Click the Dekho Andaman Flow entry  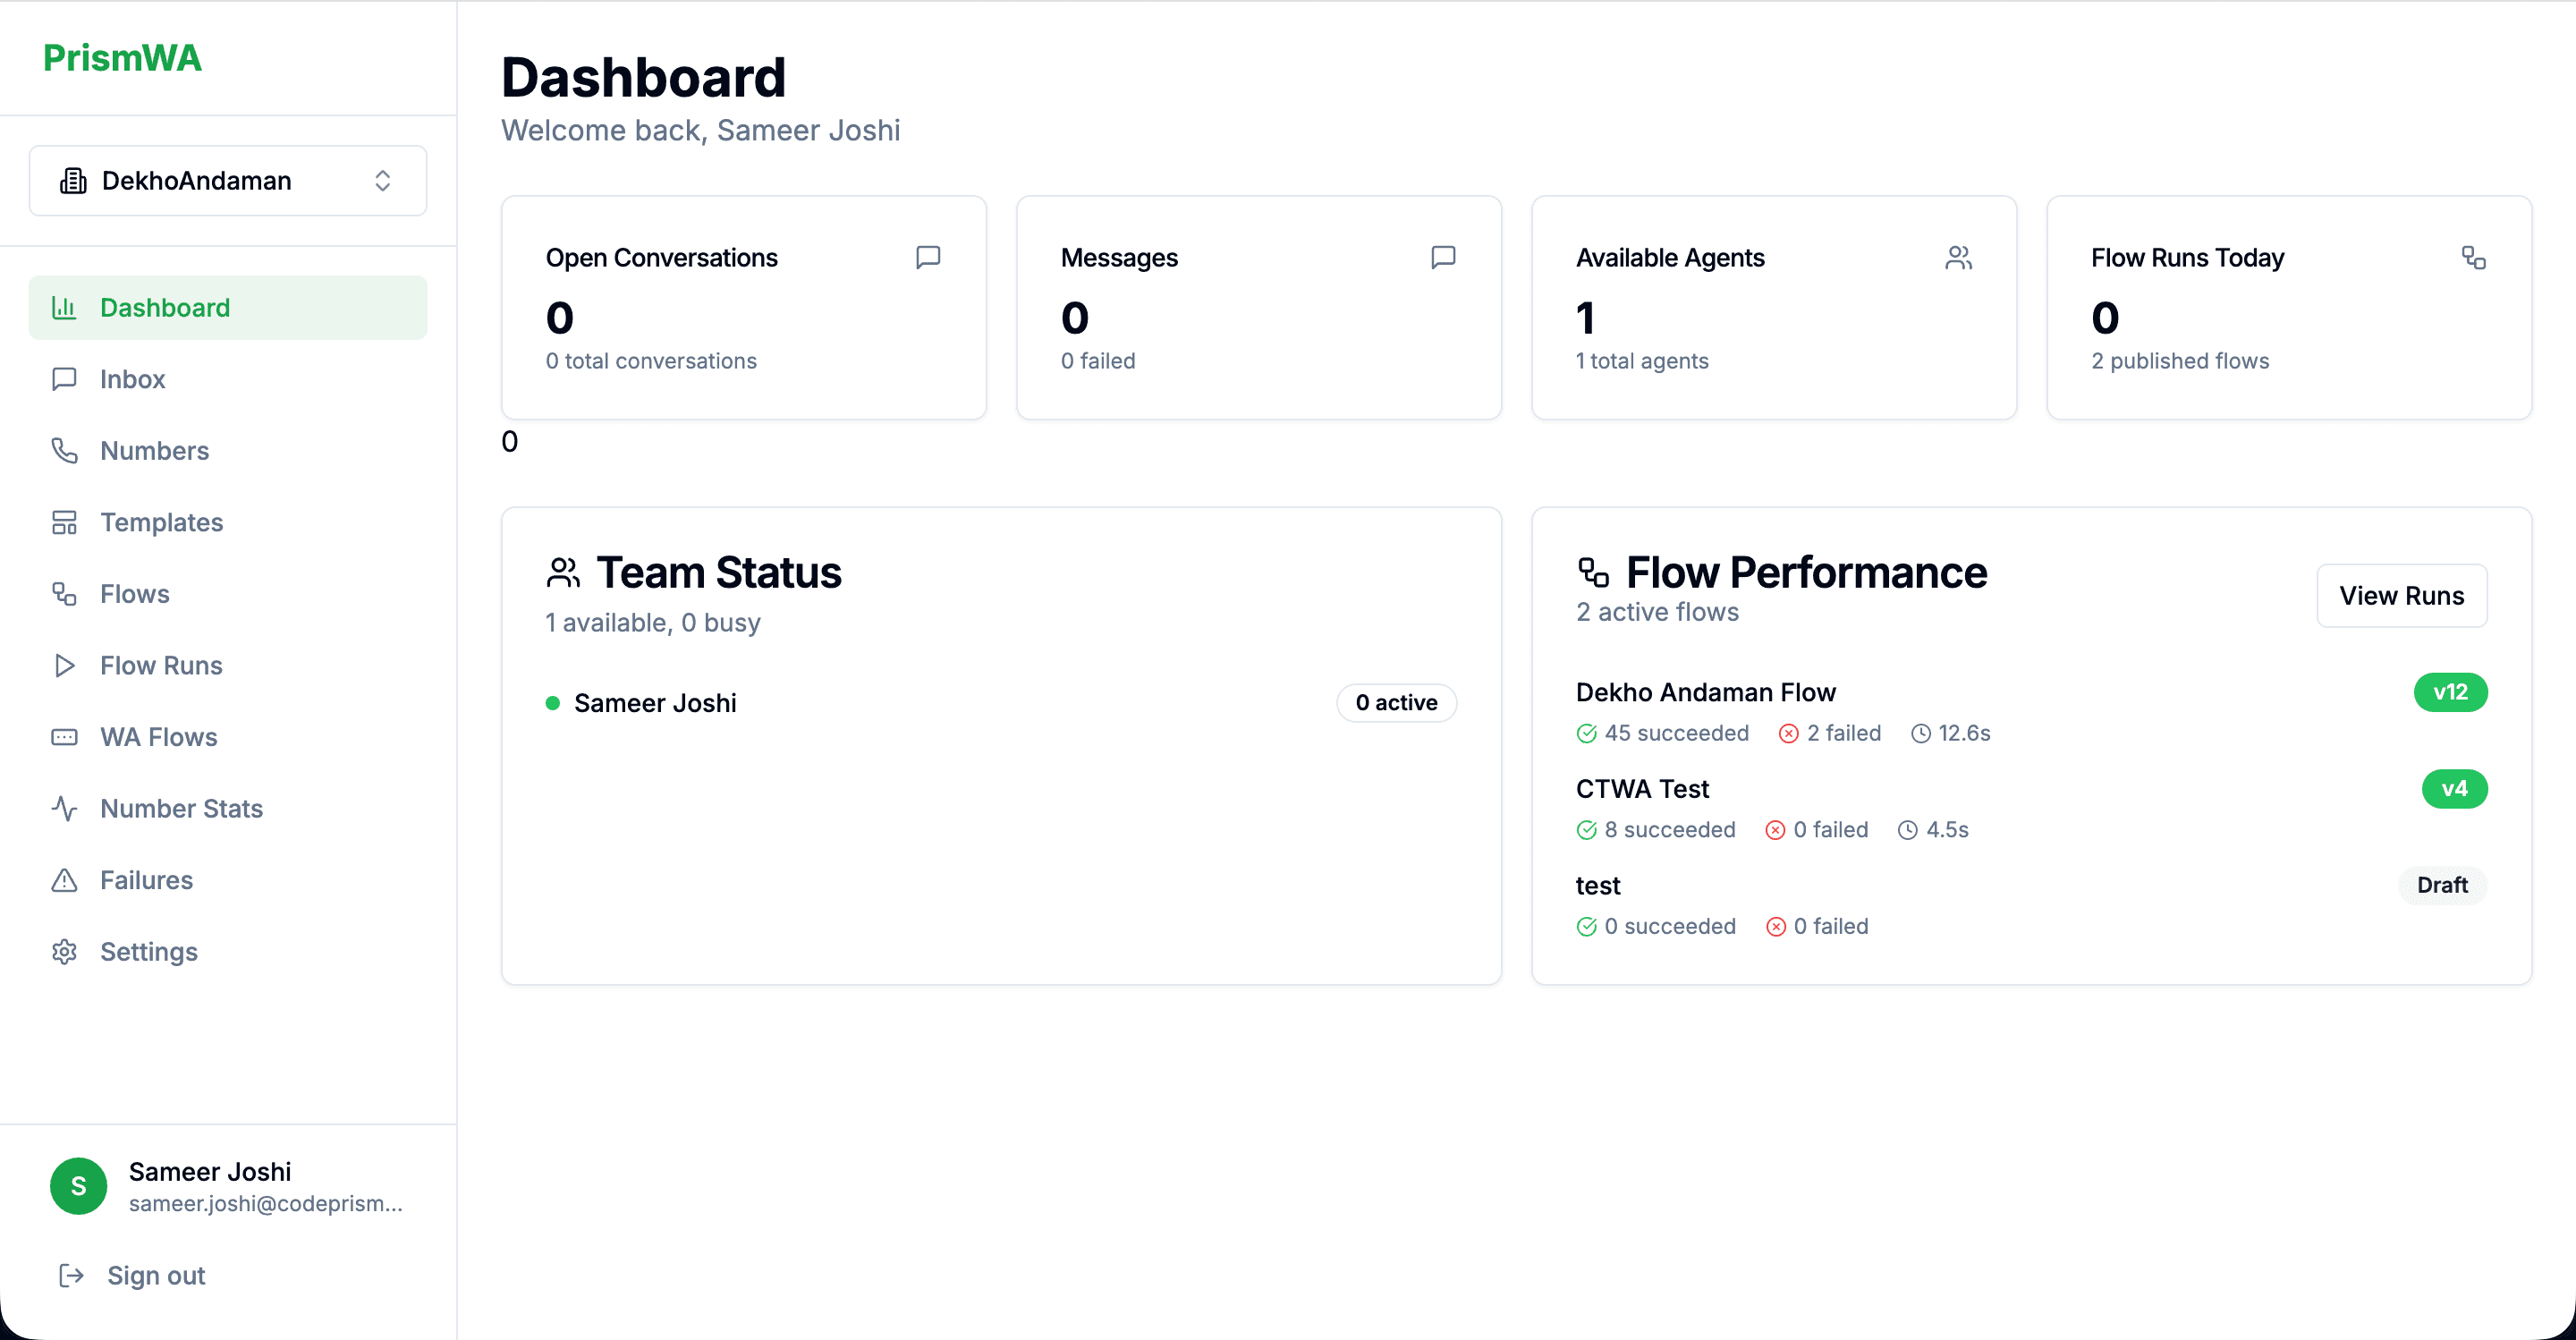1705,692
